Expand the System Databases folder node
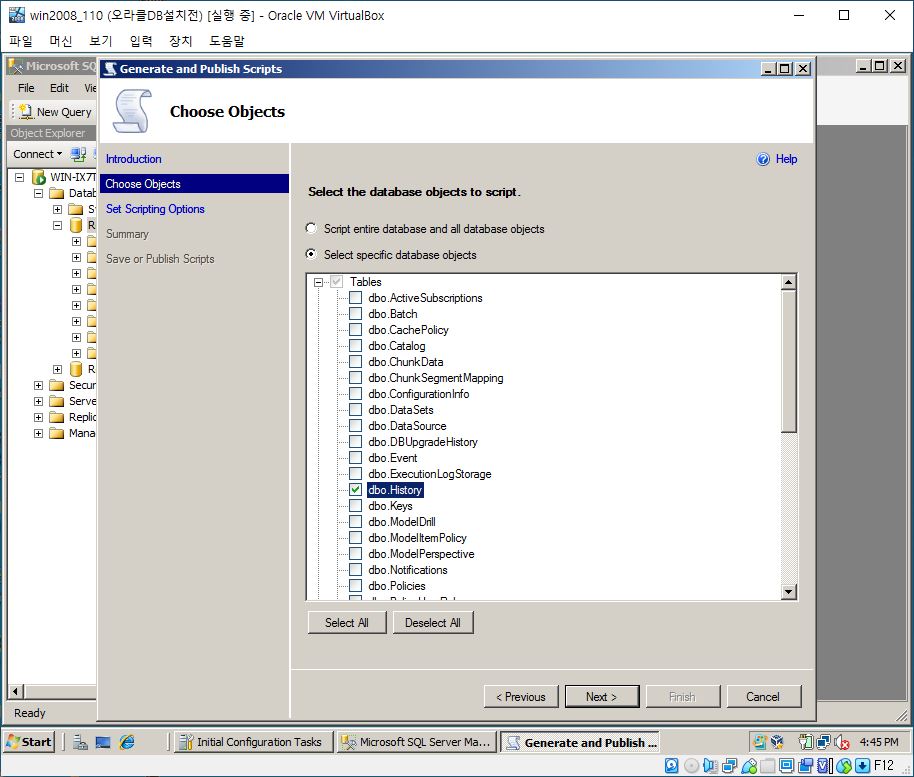This screenshot has width=914, height=777. point(57,209)
